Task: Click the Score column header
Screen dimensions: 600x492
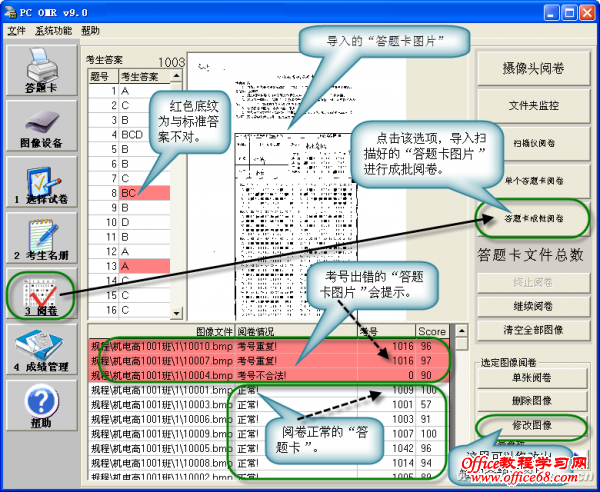Action: point(432,331)
